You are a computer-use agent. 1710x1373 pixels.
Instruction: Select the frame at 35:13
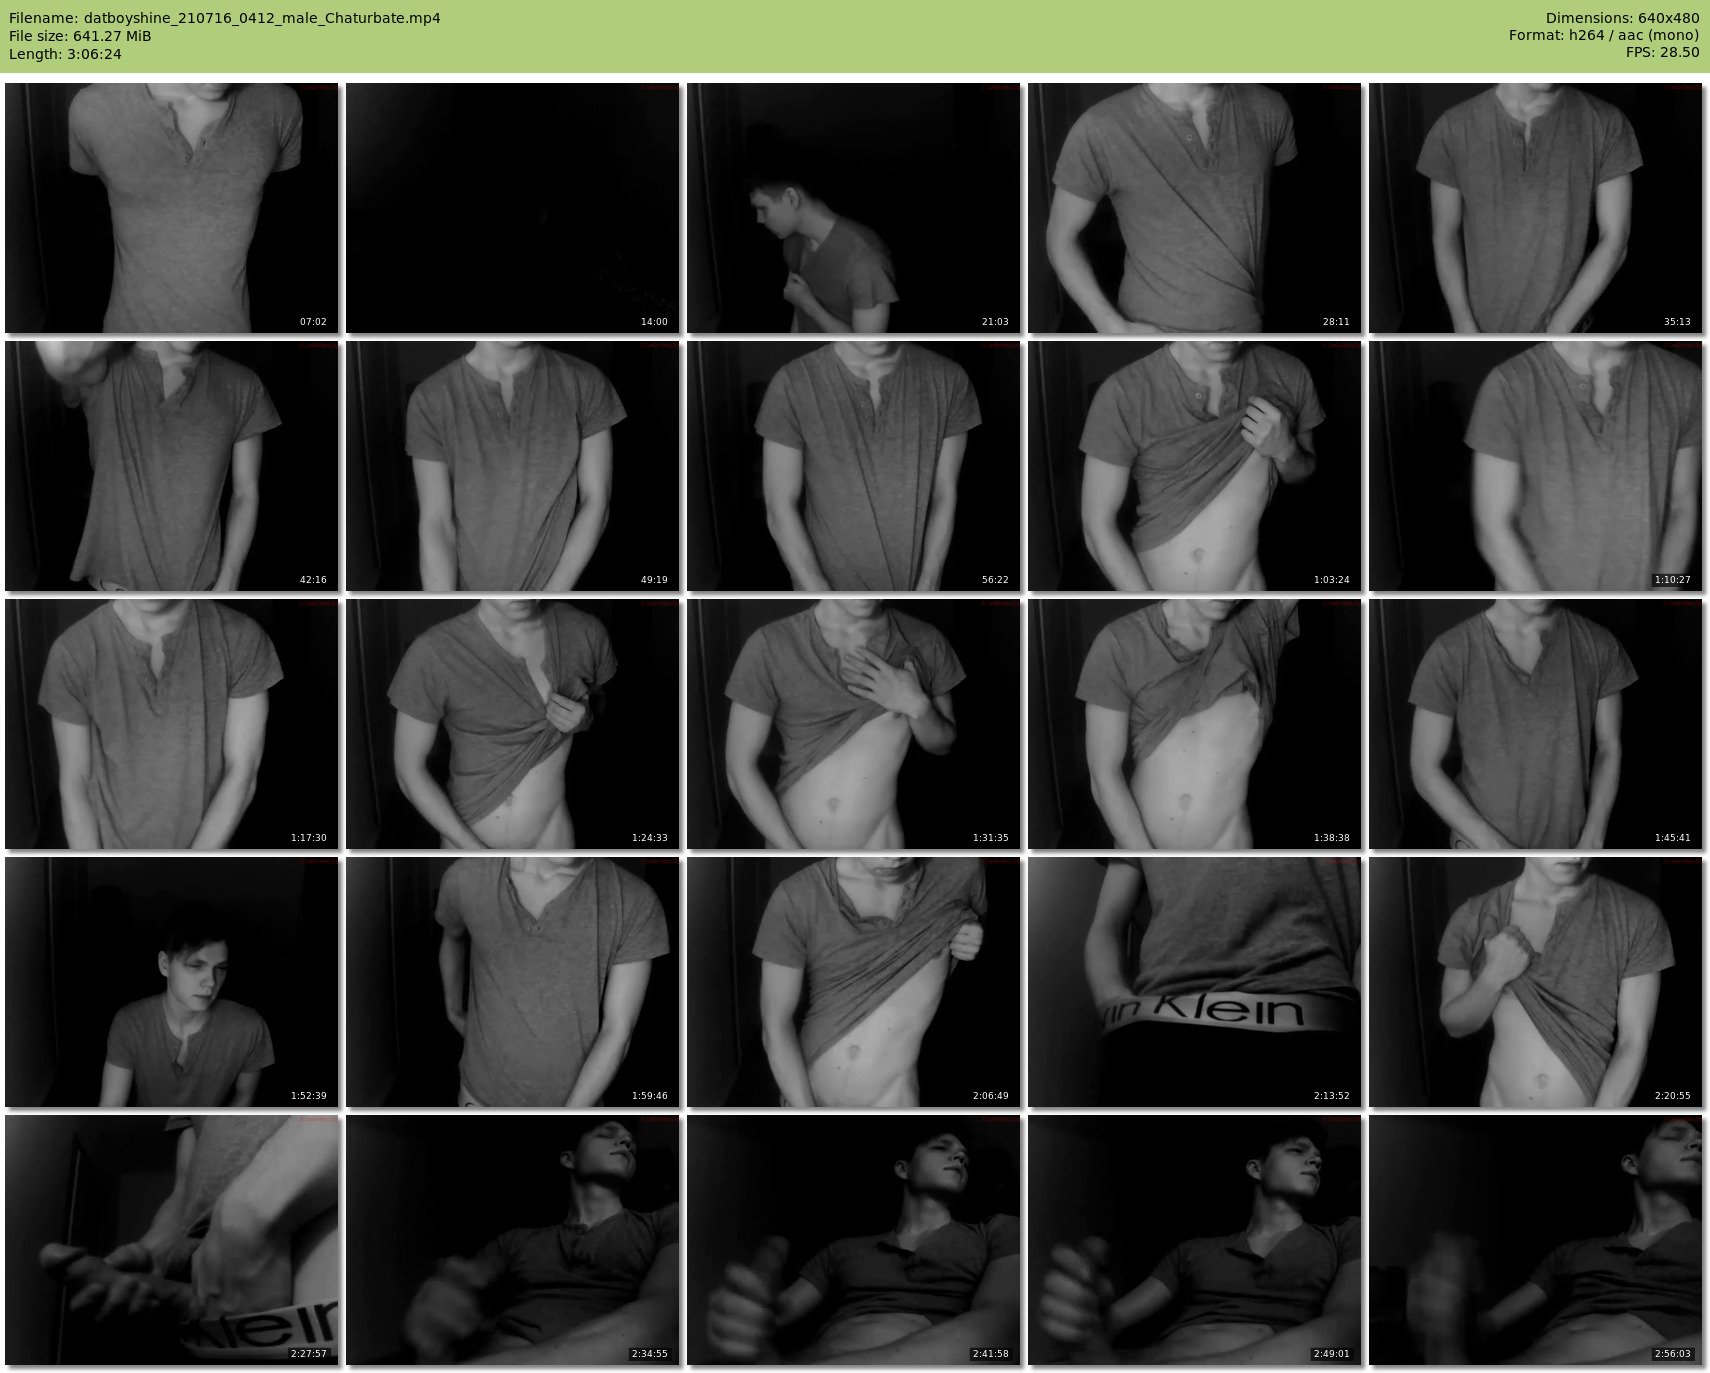tap(1536, 208)
